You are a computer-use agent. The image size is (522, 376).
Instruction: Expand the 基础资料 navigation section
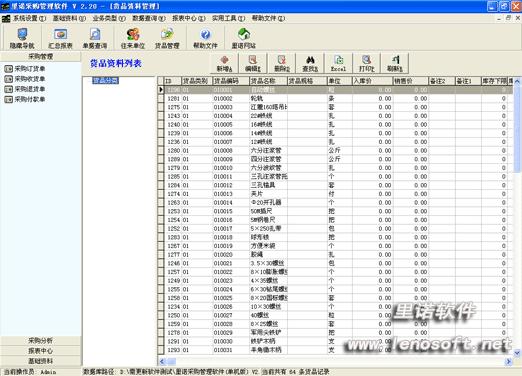(x=41, y=361)
